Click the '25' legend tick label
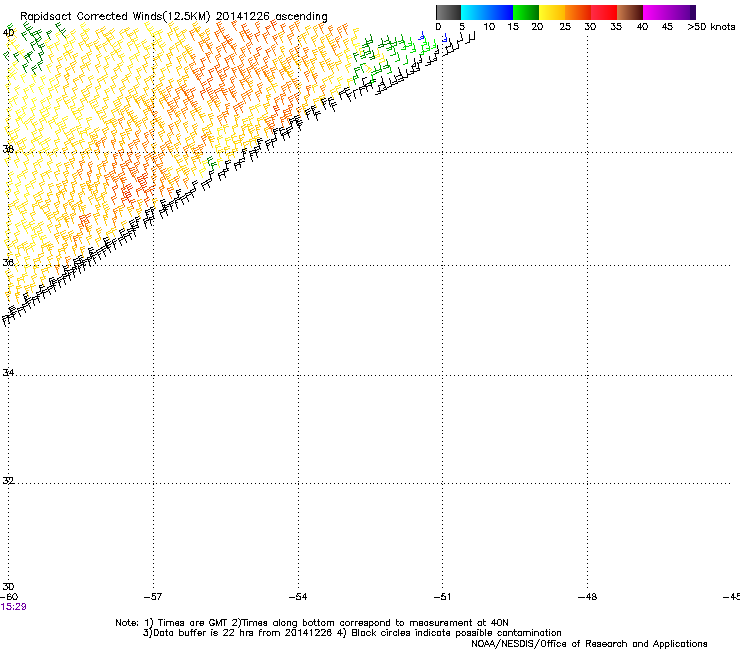This screenshot has width=740, height=650. pos(565,27)
